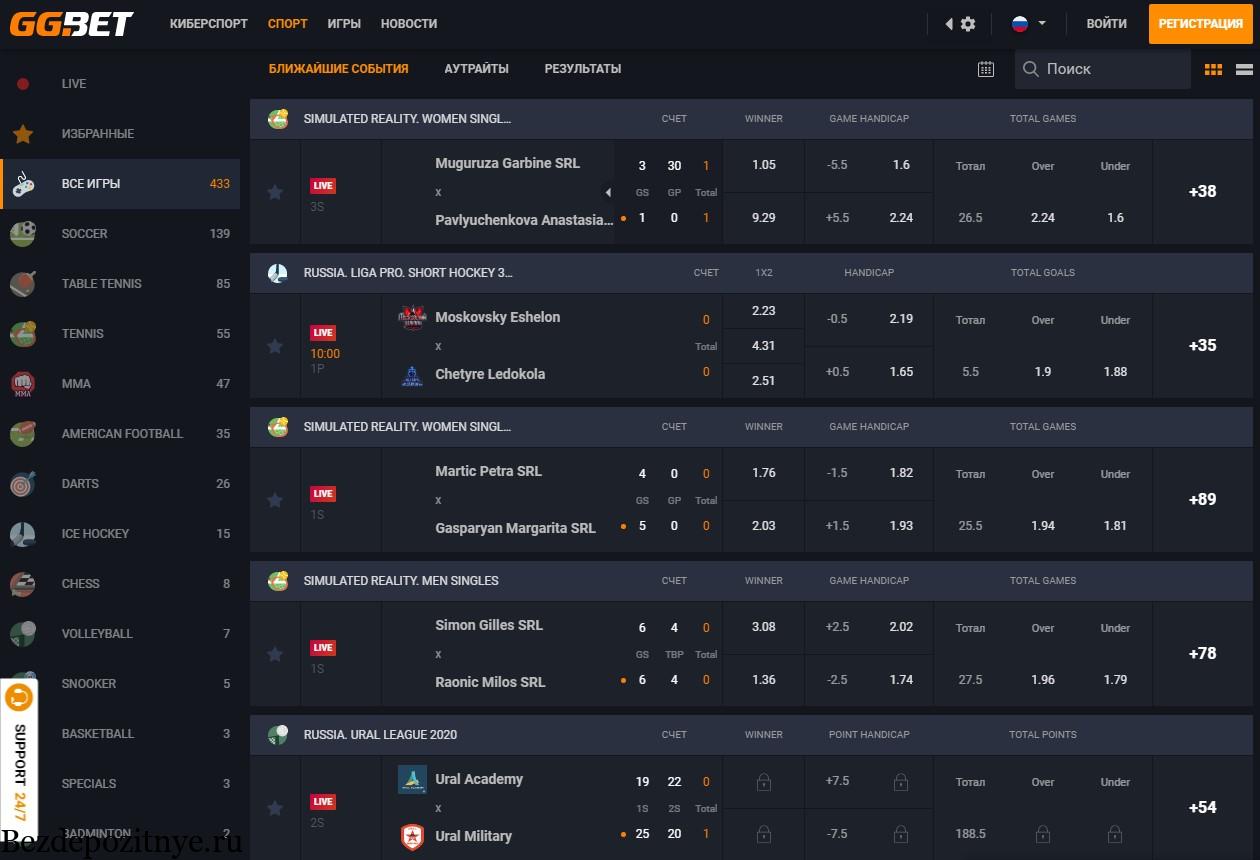Favorite the Ural Academy match star
Viewport: 1260px width, 860px height.
275,808
